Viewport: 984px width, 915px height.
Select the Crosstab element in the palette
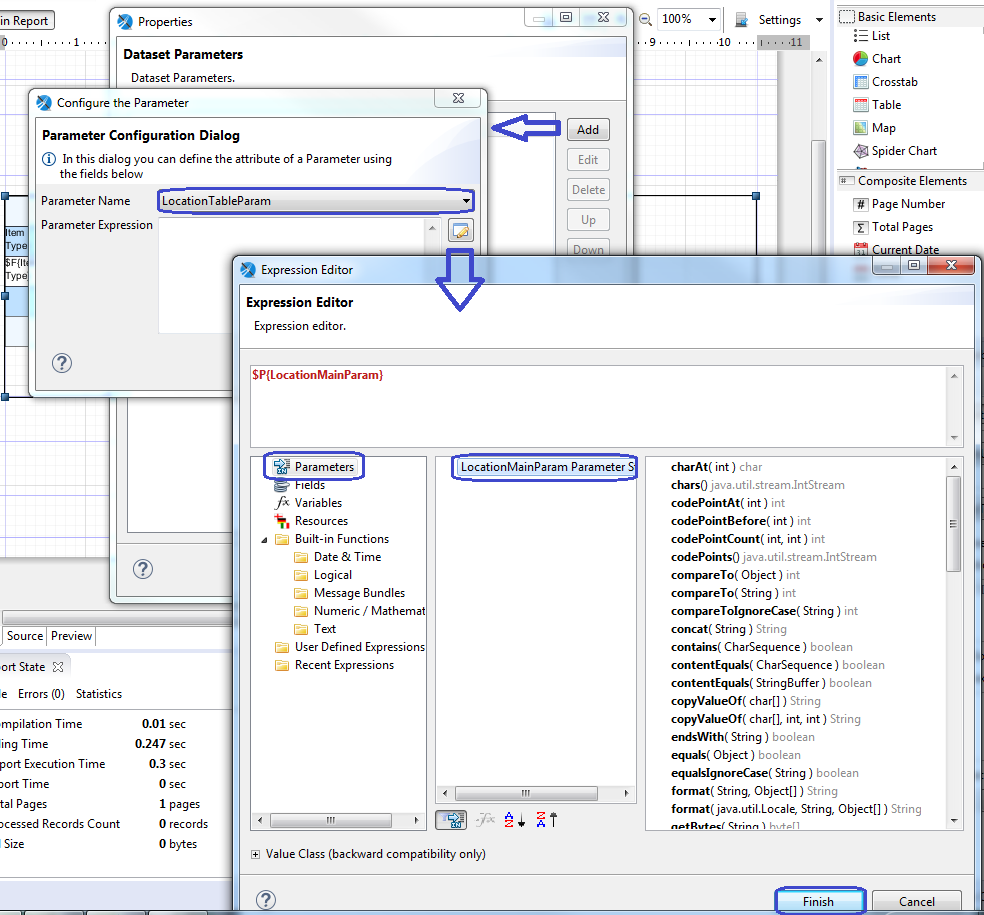885,82
